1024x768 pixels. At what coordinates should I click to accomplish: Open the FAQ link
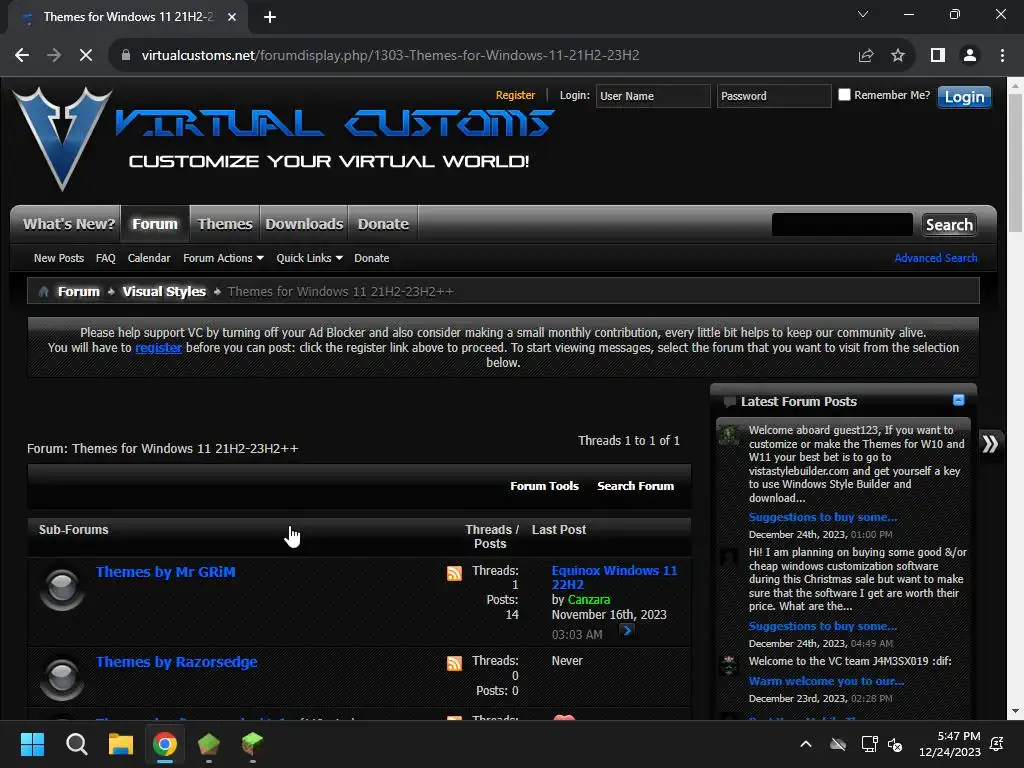[x=106, y=258]
